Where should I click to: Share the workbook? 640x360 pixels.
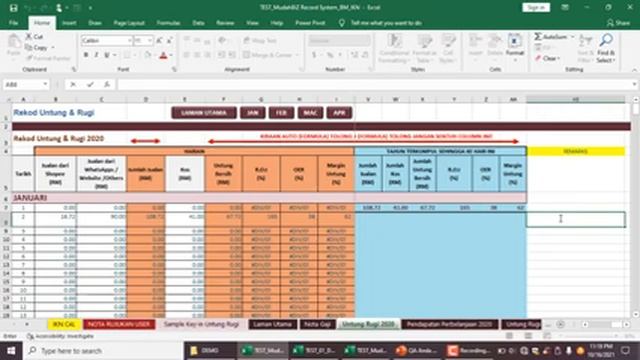(x=618, y=23)
